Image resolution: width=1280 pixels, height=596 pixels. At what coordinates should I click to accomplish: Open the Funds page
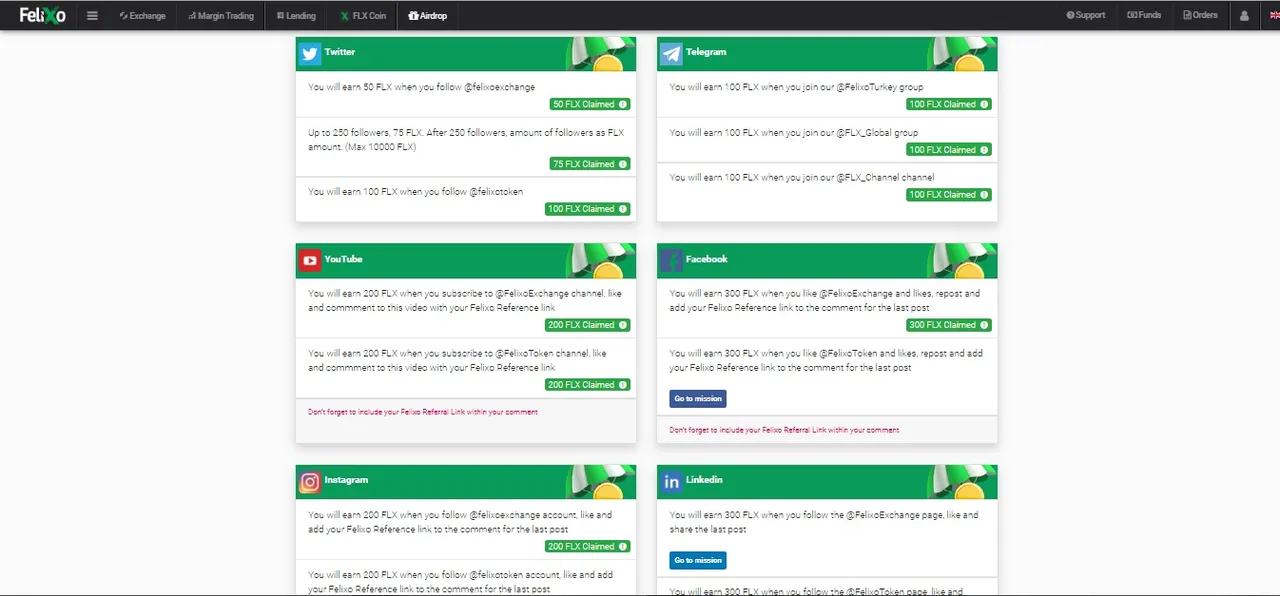coord(1144,15)
